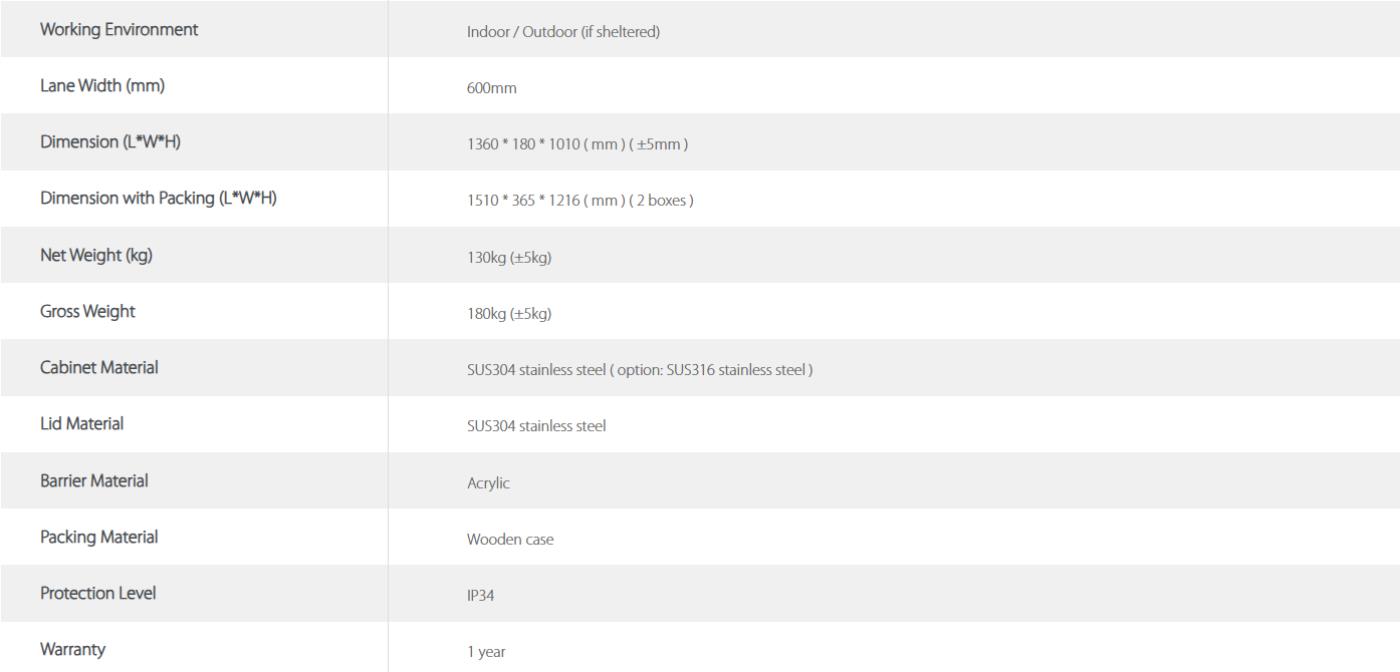Image resolution: width=1400 pixels, height=672 pixels.
Task: Select the Indoor / Outdoor value text
Action: pos(563,32)
